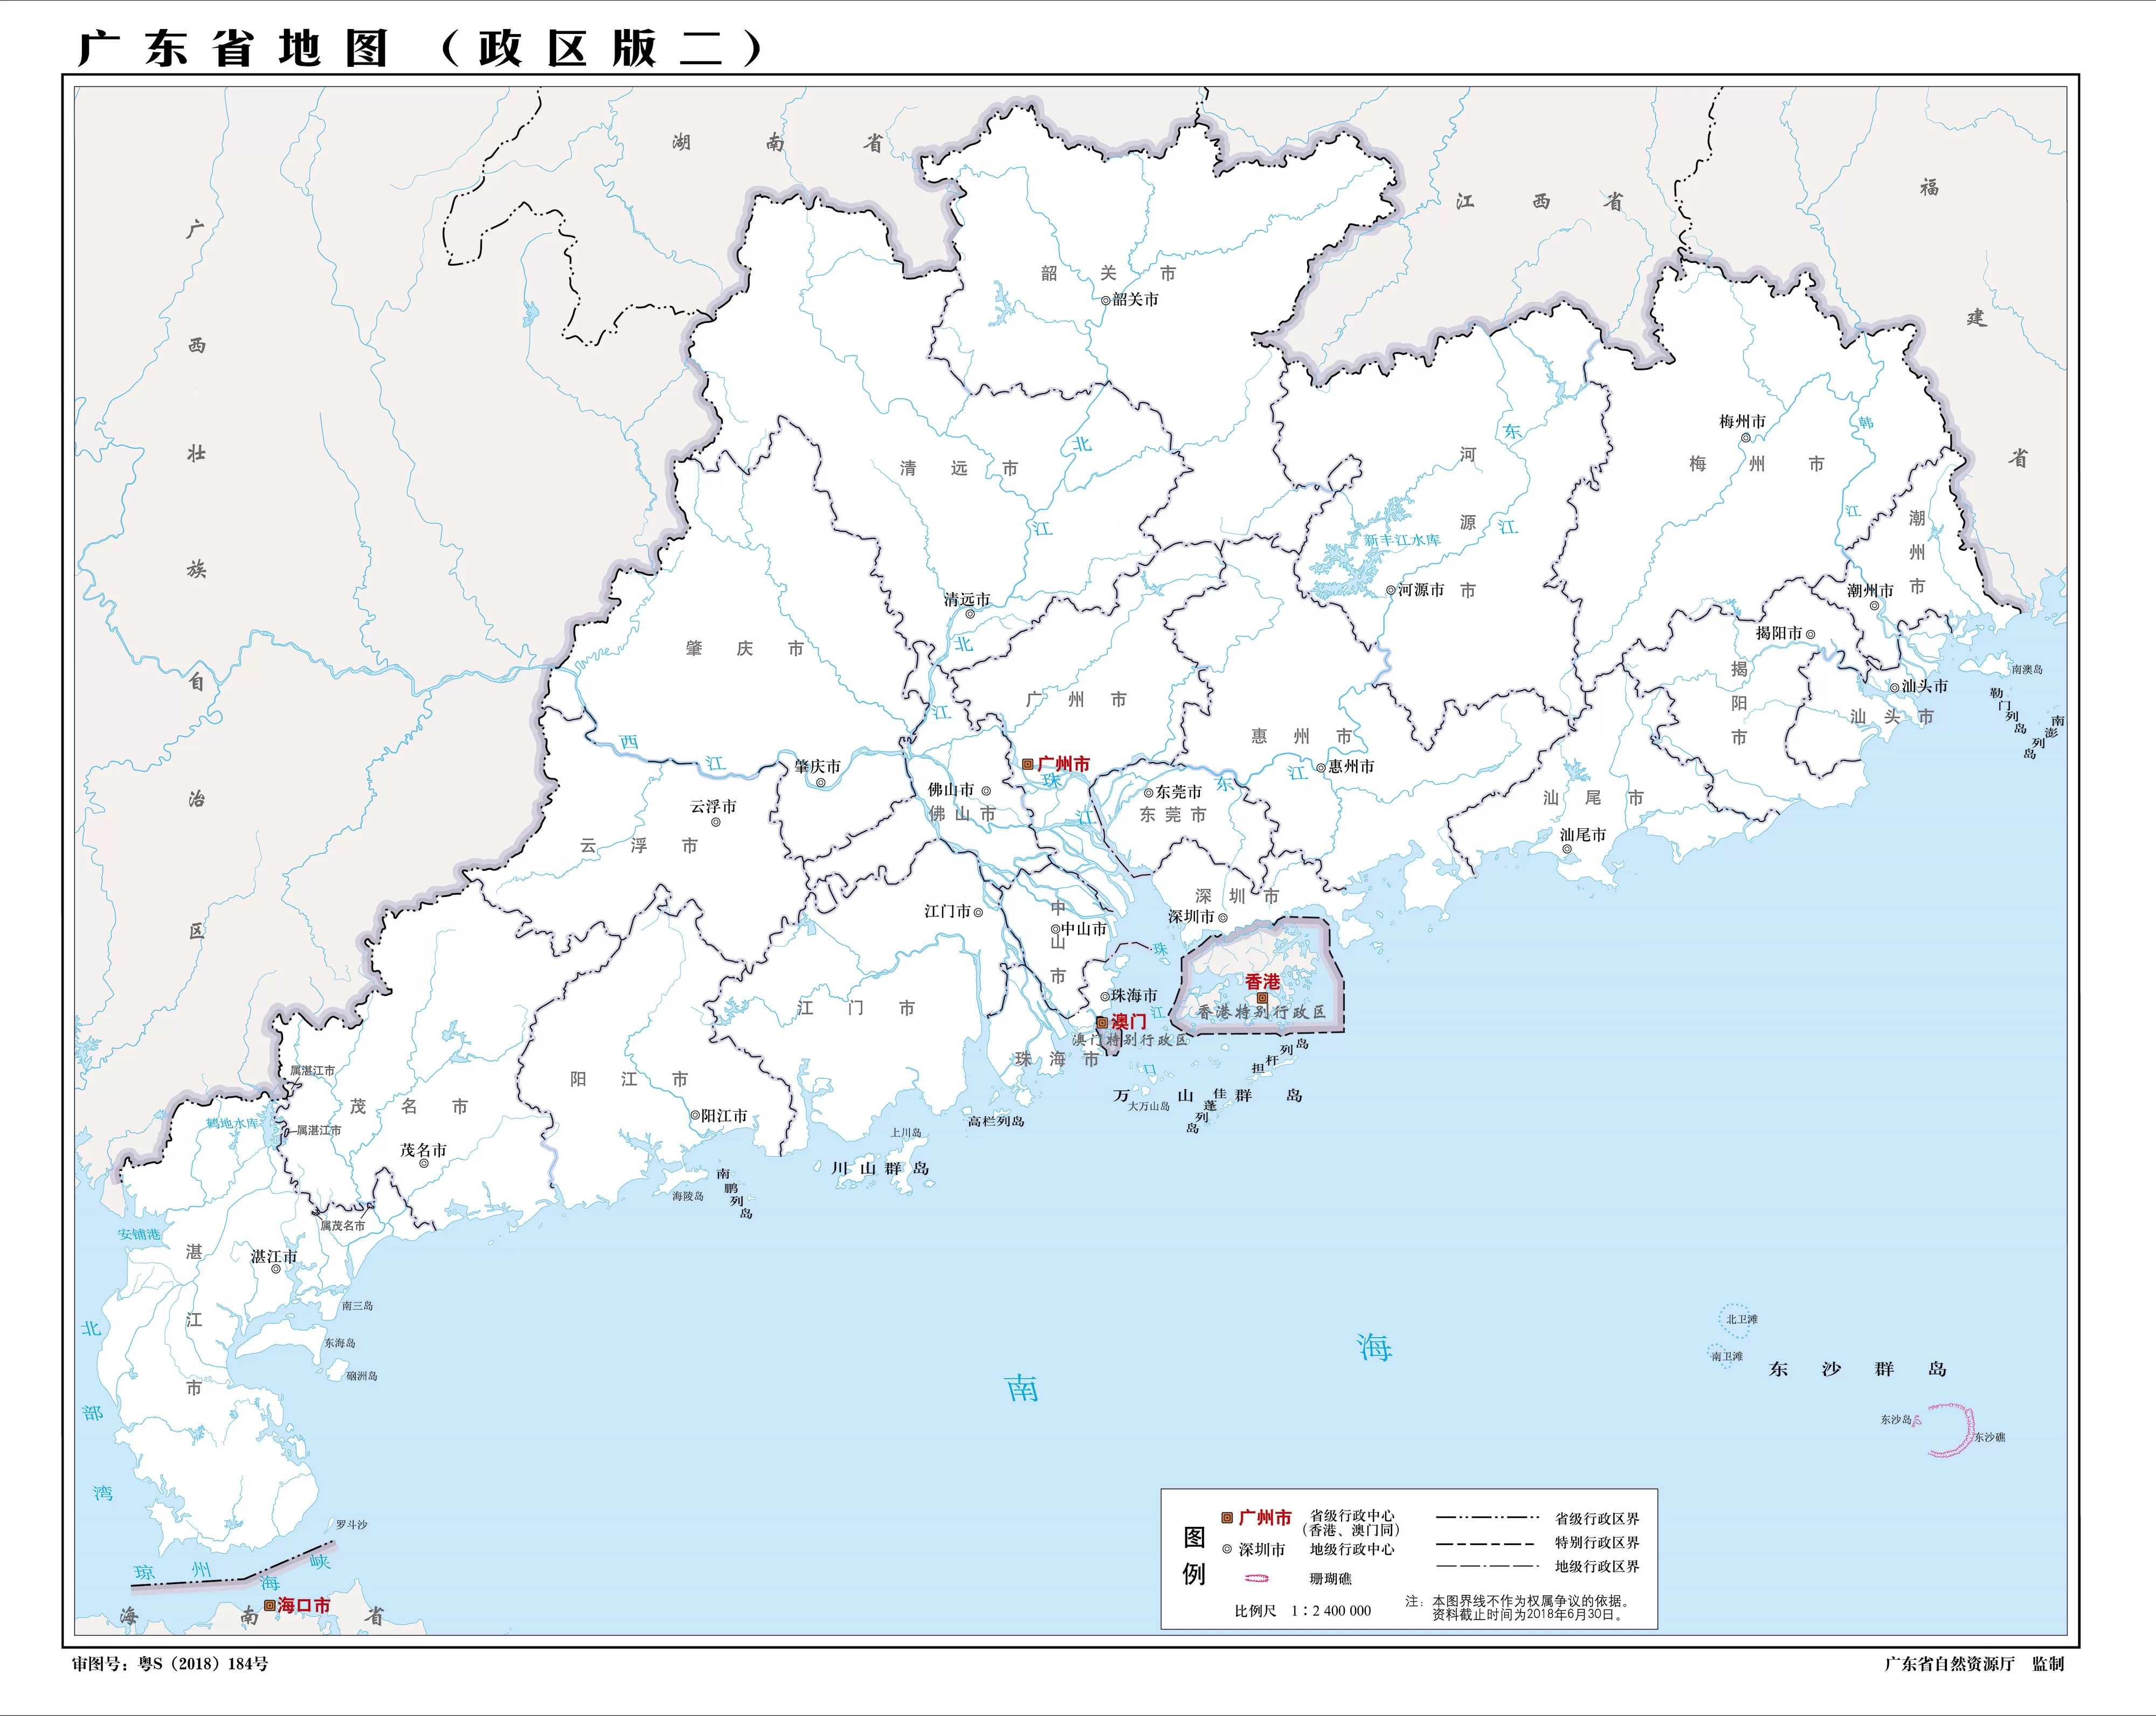Select the 特别行政区界 dashed line sample

(1485, 1543)
